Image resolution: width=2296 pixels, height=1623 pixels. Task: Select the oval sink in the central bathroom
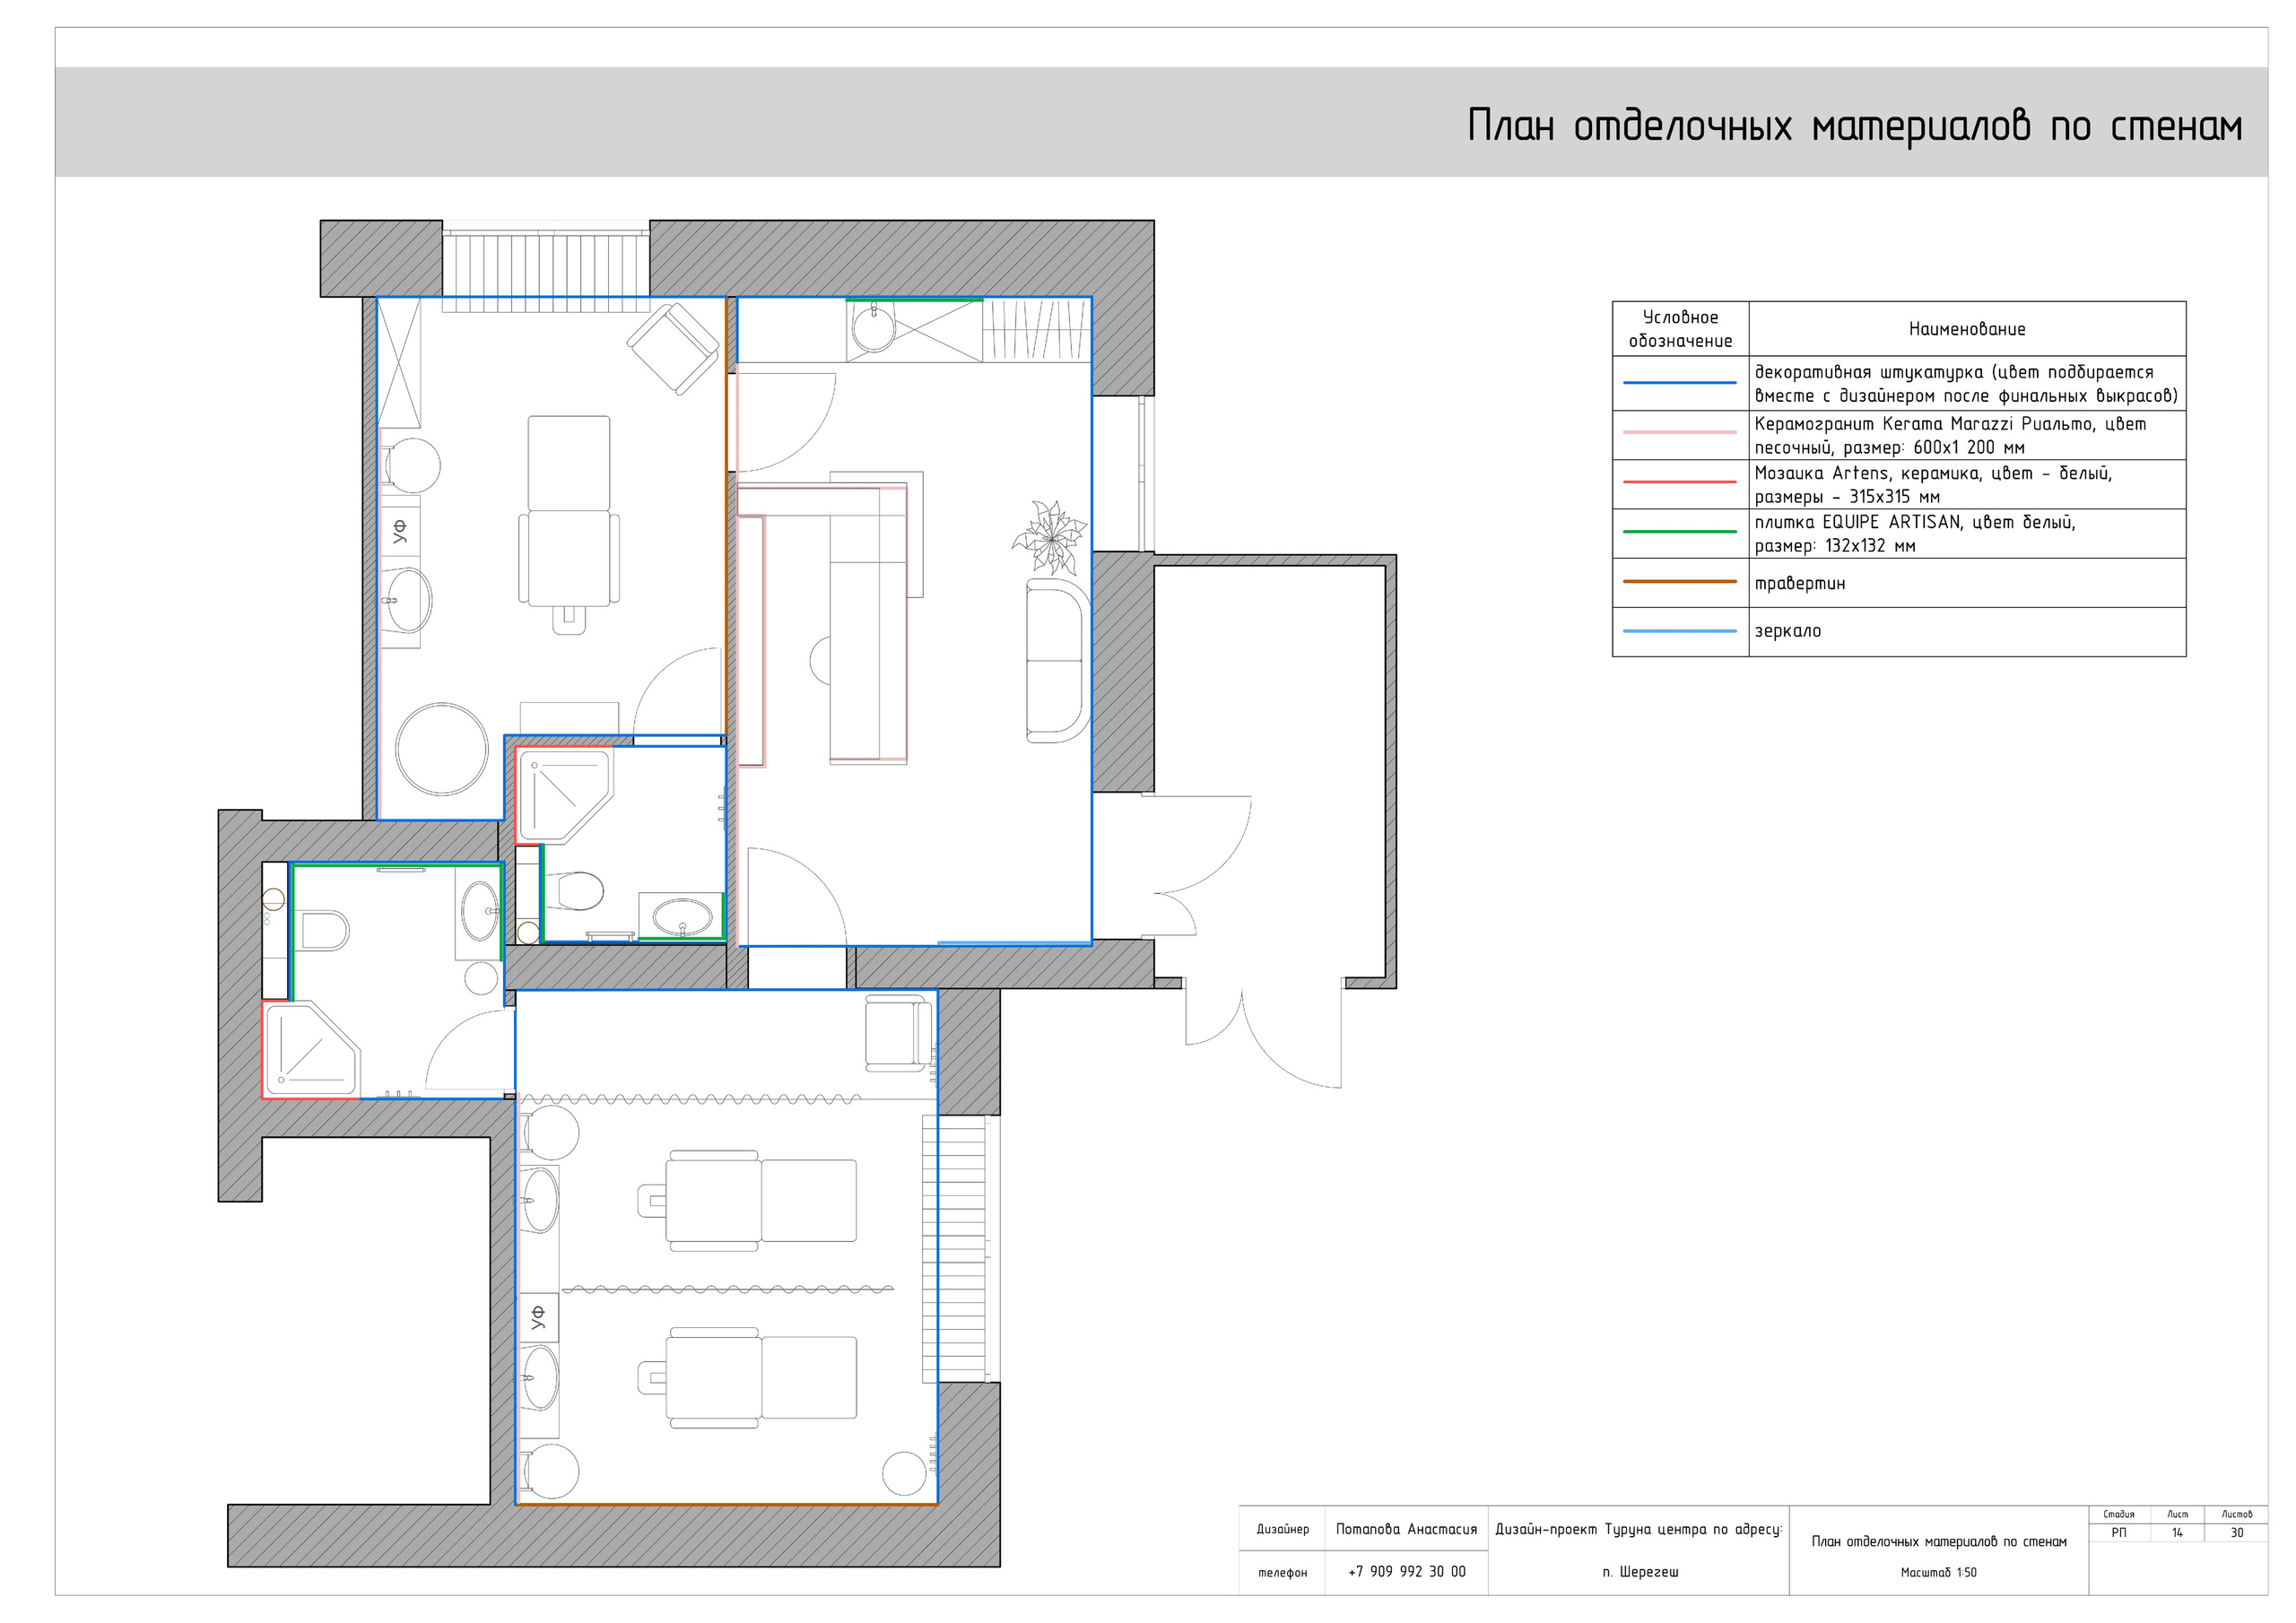click(x=682, y=915)
